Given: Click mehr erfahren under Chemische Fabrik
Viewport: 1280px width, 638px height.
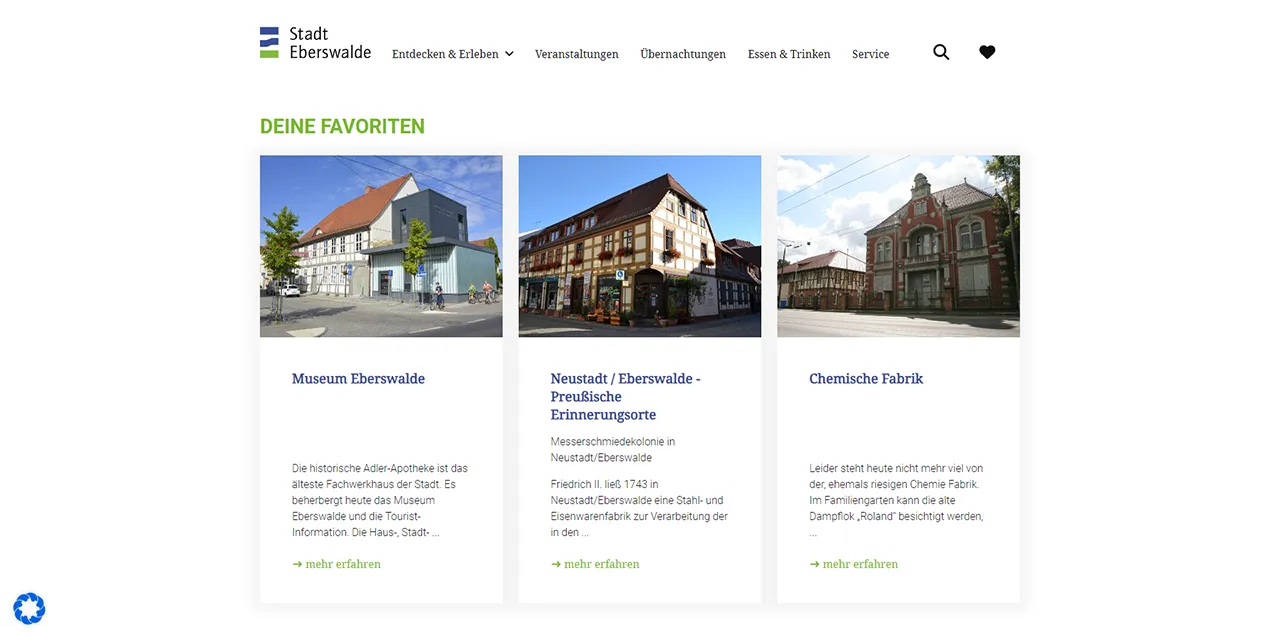Looking at the screenshot, I should click(854, 564).
